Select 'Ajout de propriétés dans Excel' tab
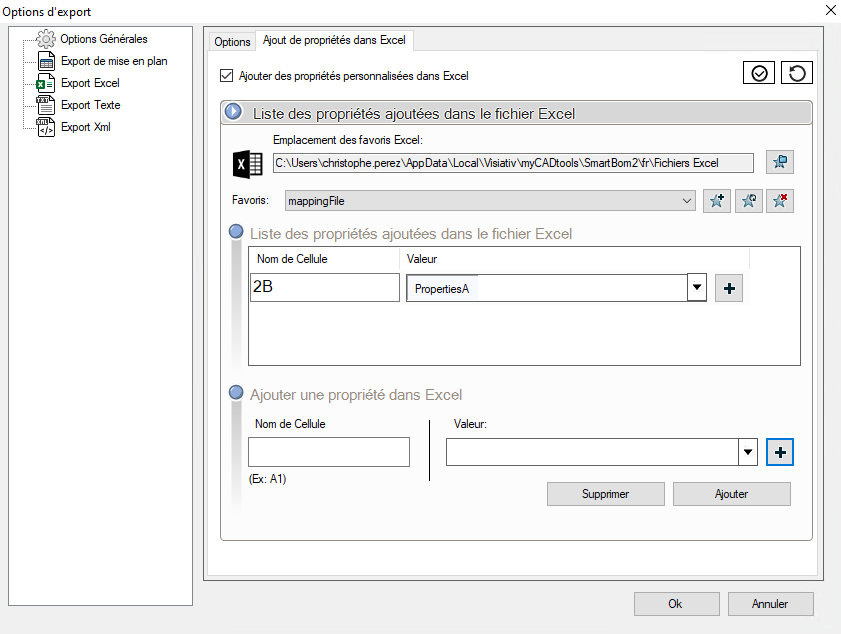Screen dimensions: 841x634 tap(334, 41)
